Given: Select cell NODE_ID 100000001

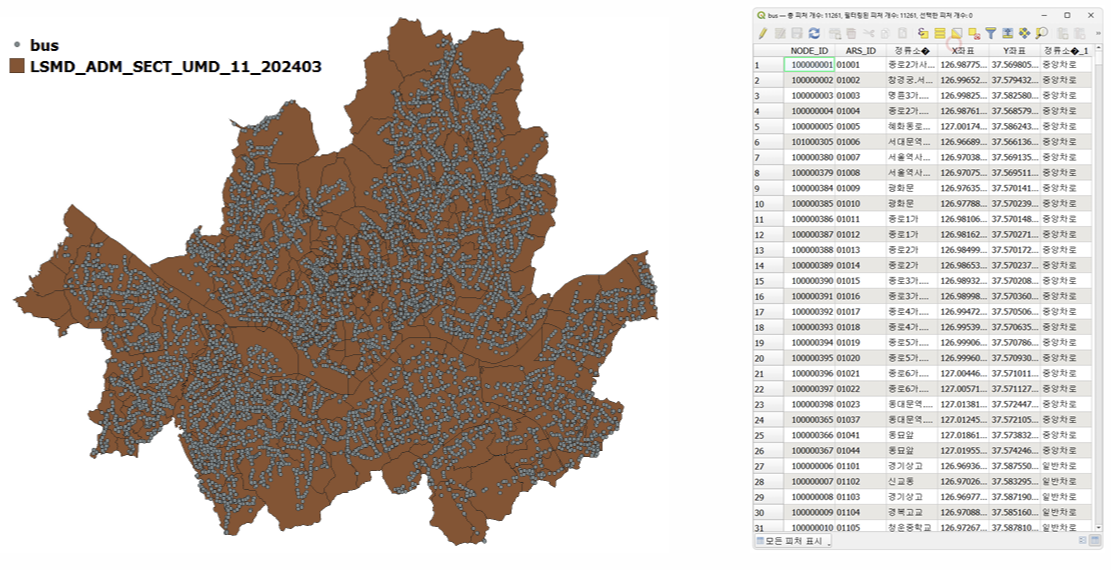Looking at the screenshot, I should 809,65.
